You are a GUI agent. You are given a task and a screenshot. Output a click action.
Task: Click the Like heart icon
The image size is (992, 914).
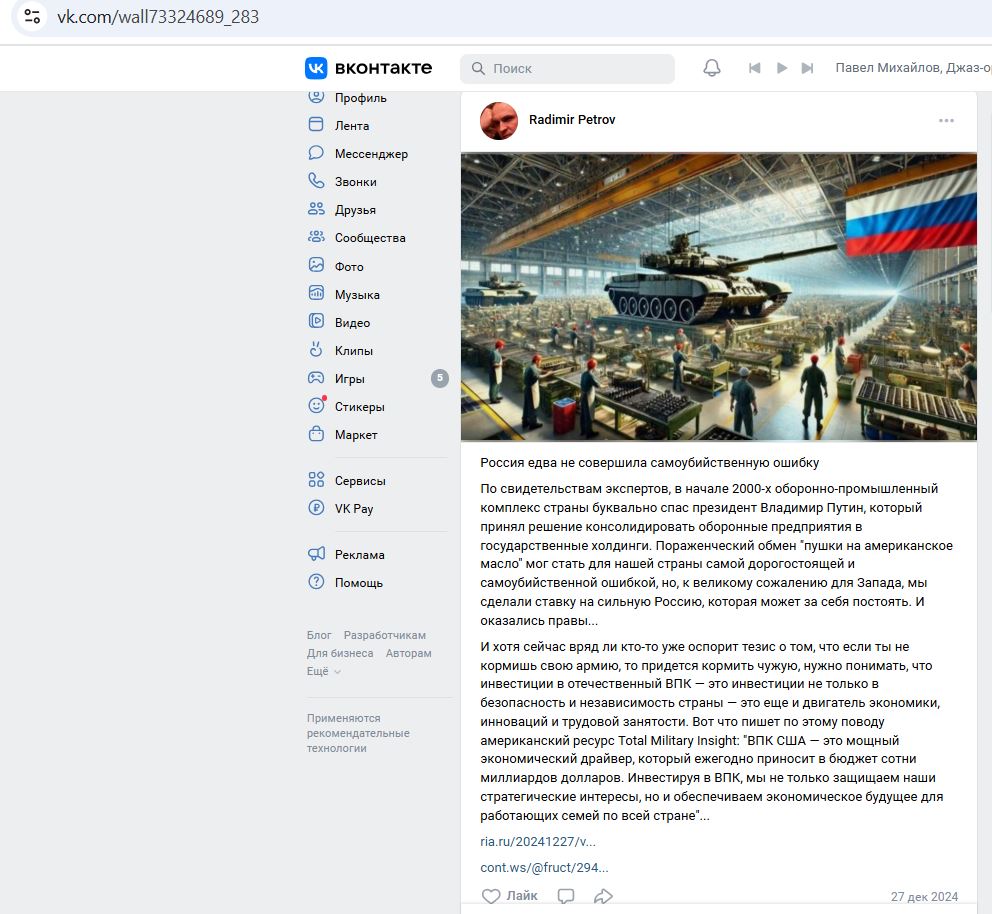491,896
